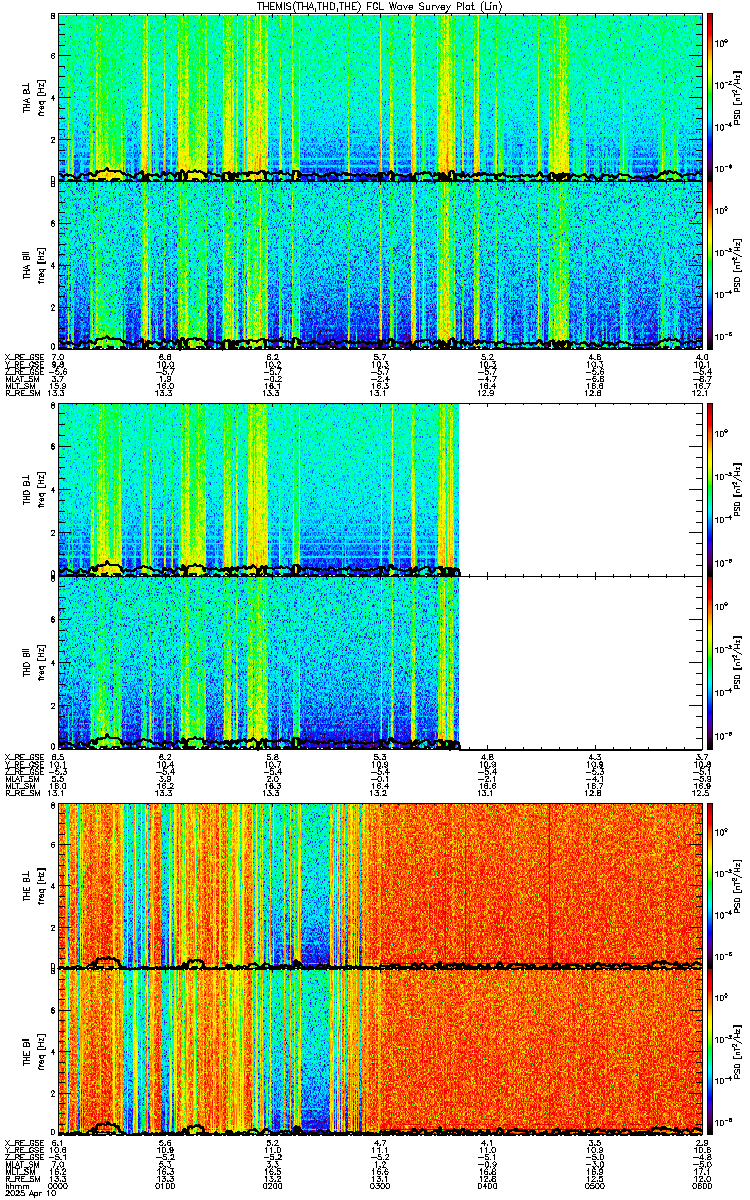The height and width of the screenshot is (1200, 750).
Task: Click R_RE_SM row label under THD panels
Action: pos(21,793)
